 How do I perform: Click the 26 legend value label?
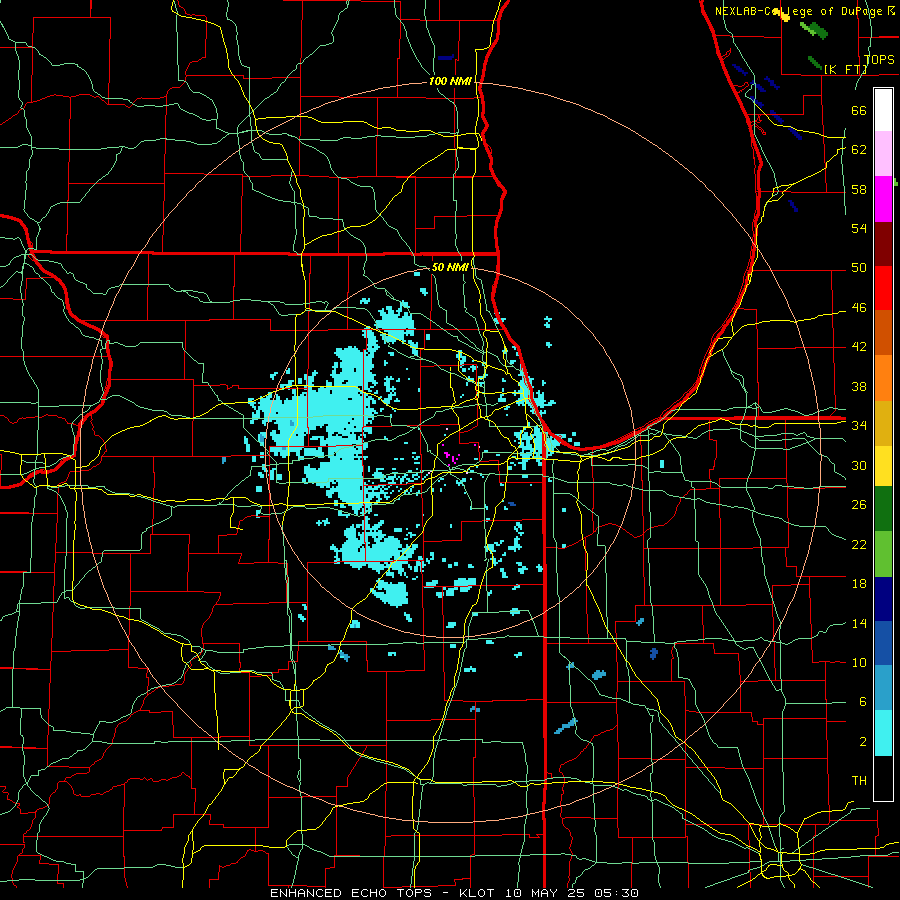click(859, 505)
